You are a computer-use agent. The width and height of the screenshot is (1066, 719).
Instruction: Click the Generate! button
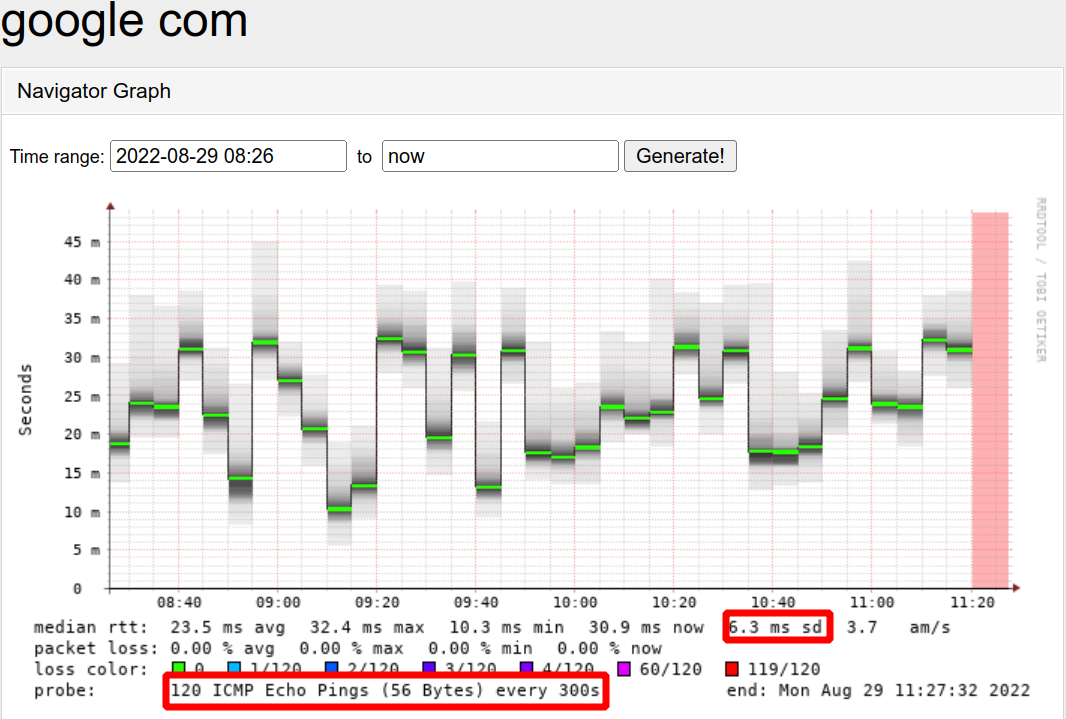[x=680, y=156]
